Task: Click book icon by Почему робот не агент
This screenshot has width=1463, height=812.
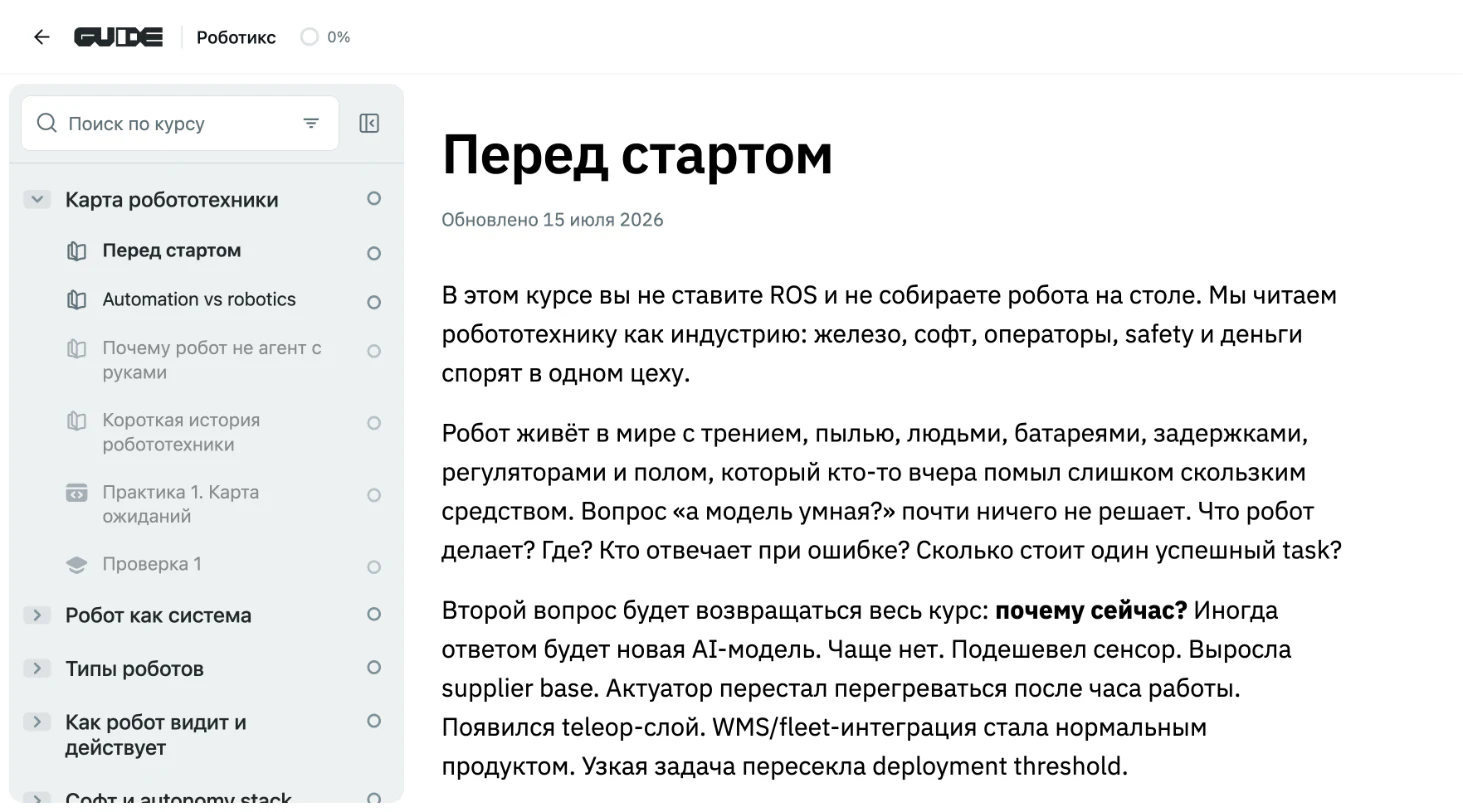Action: coord(76,349)
